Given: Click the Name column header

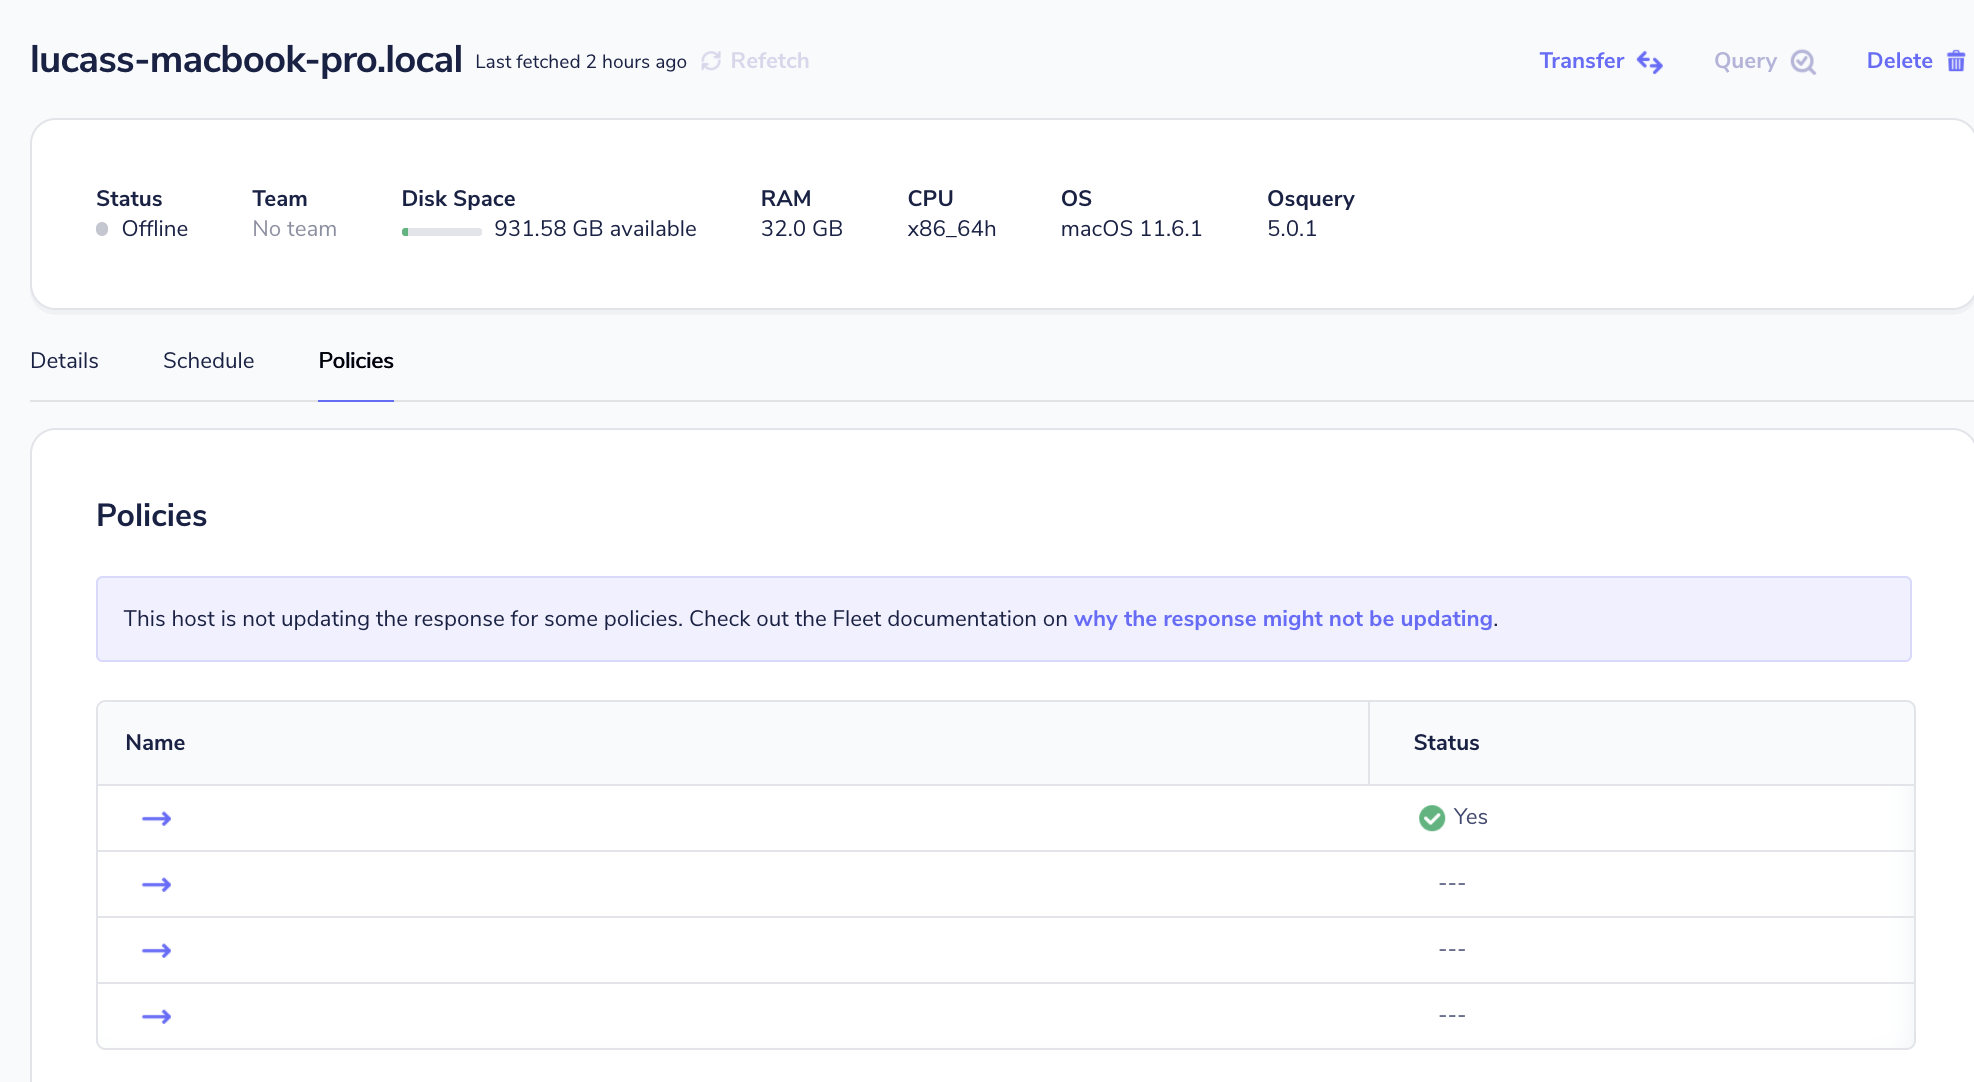Looking at the screenshot, I should click(155, 742).
